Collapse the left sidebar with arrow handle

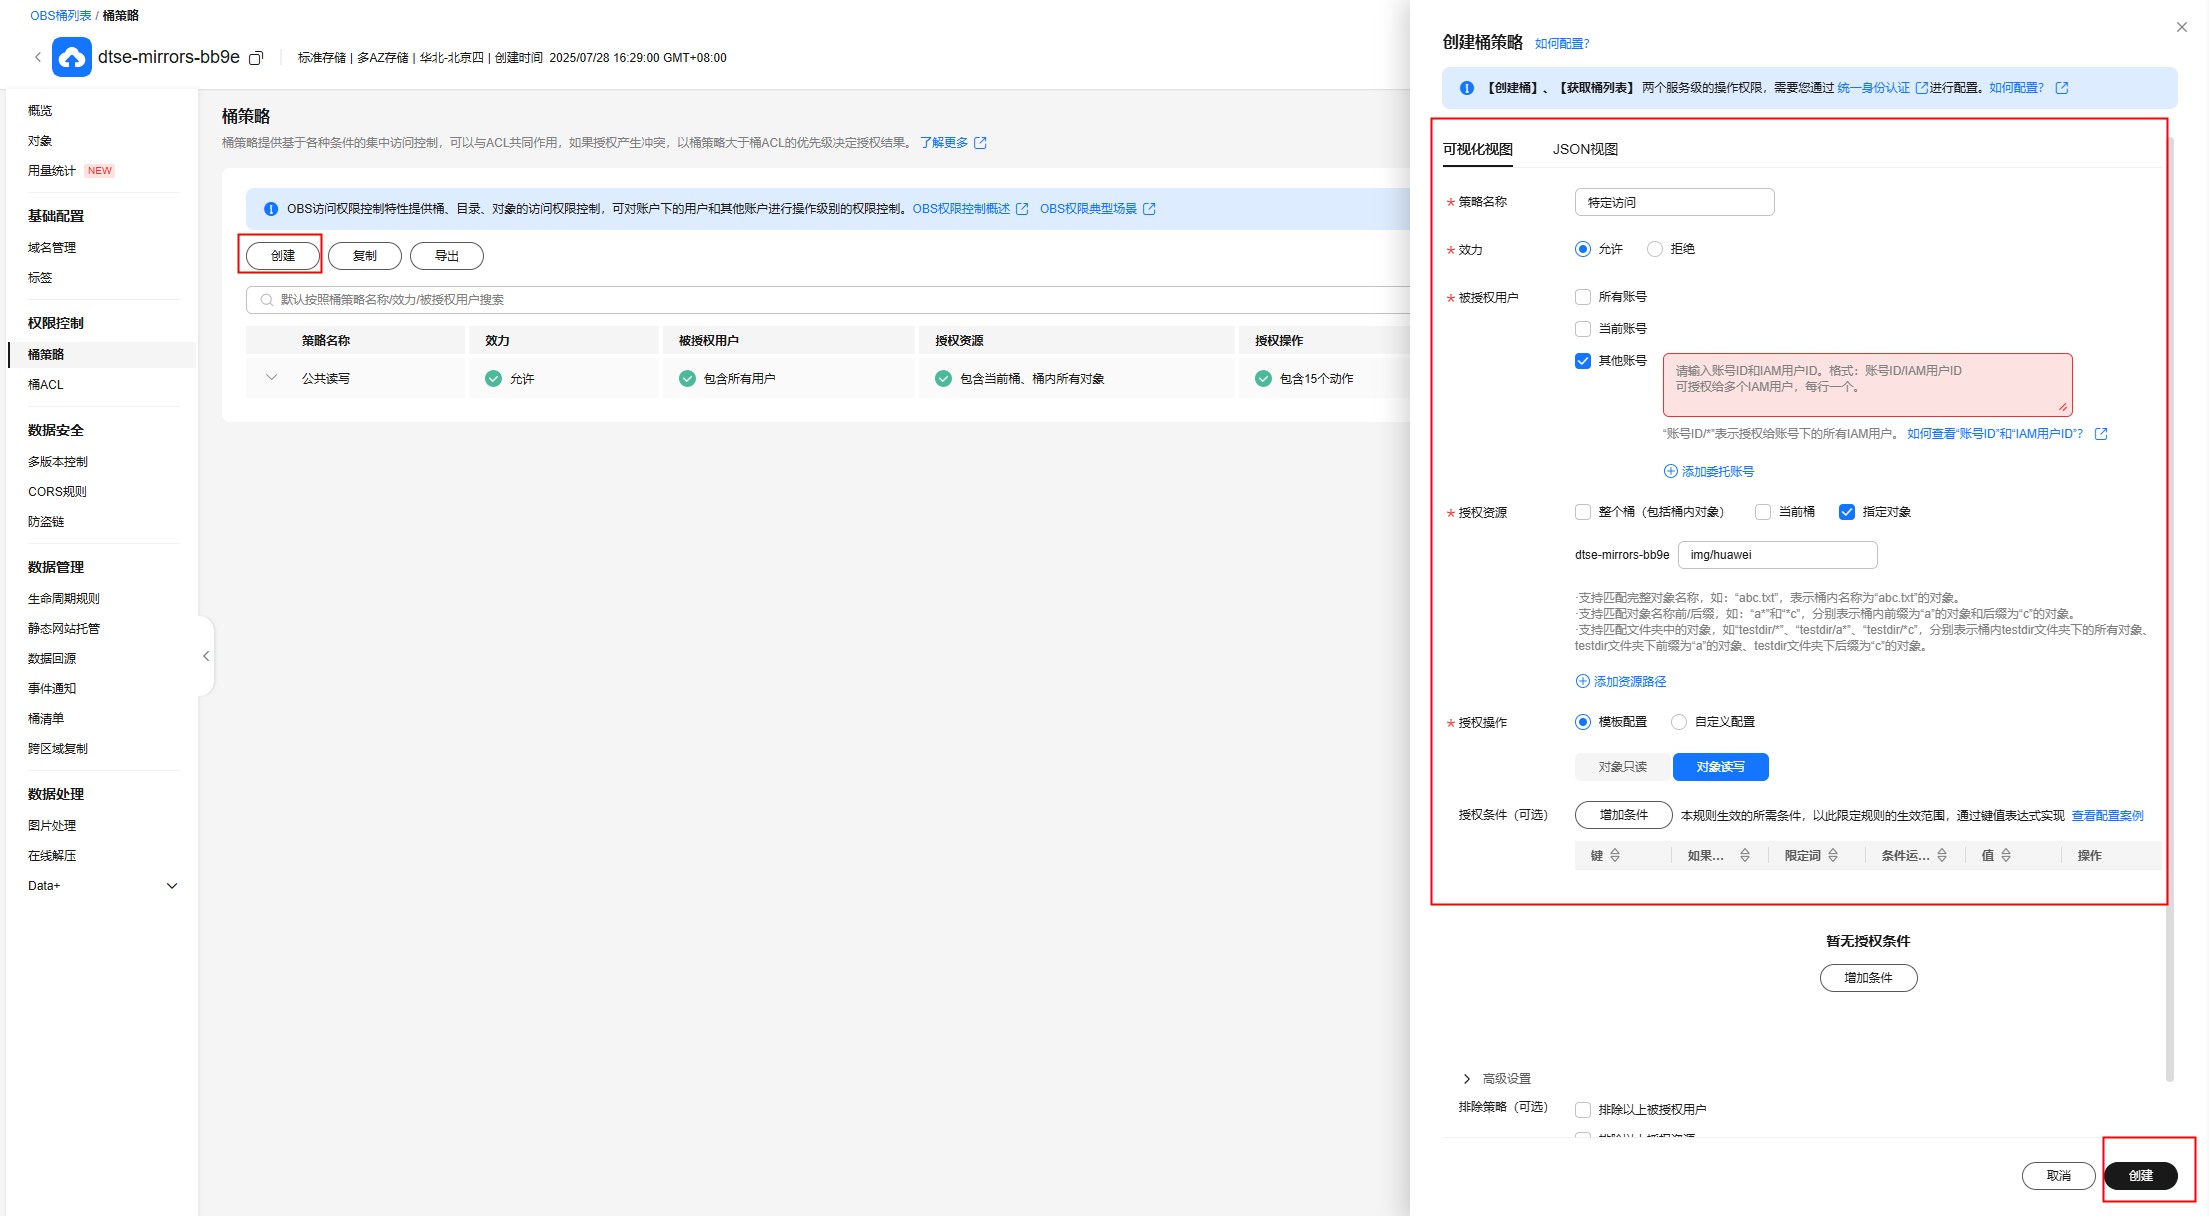[206, 656]
